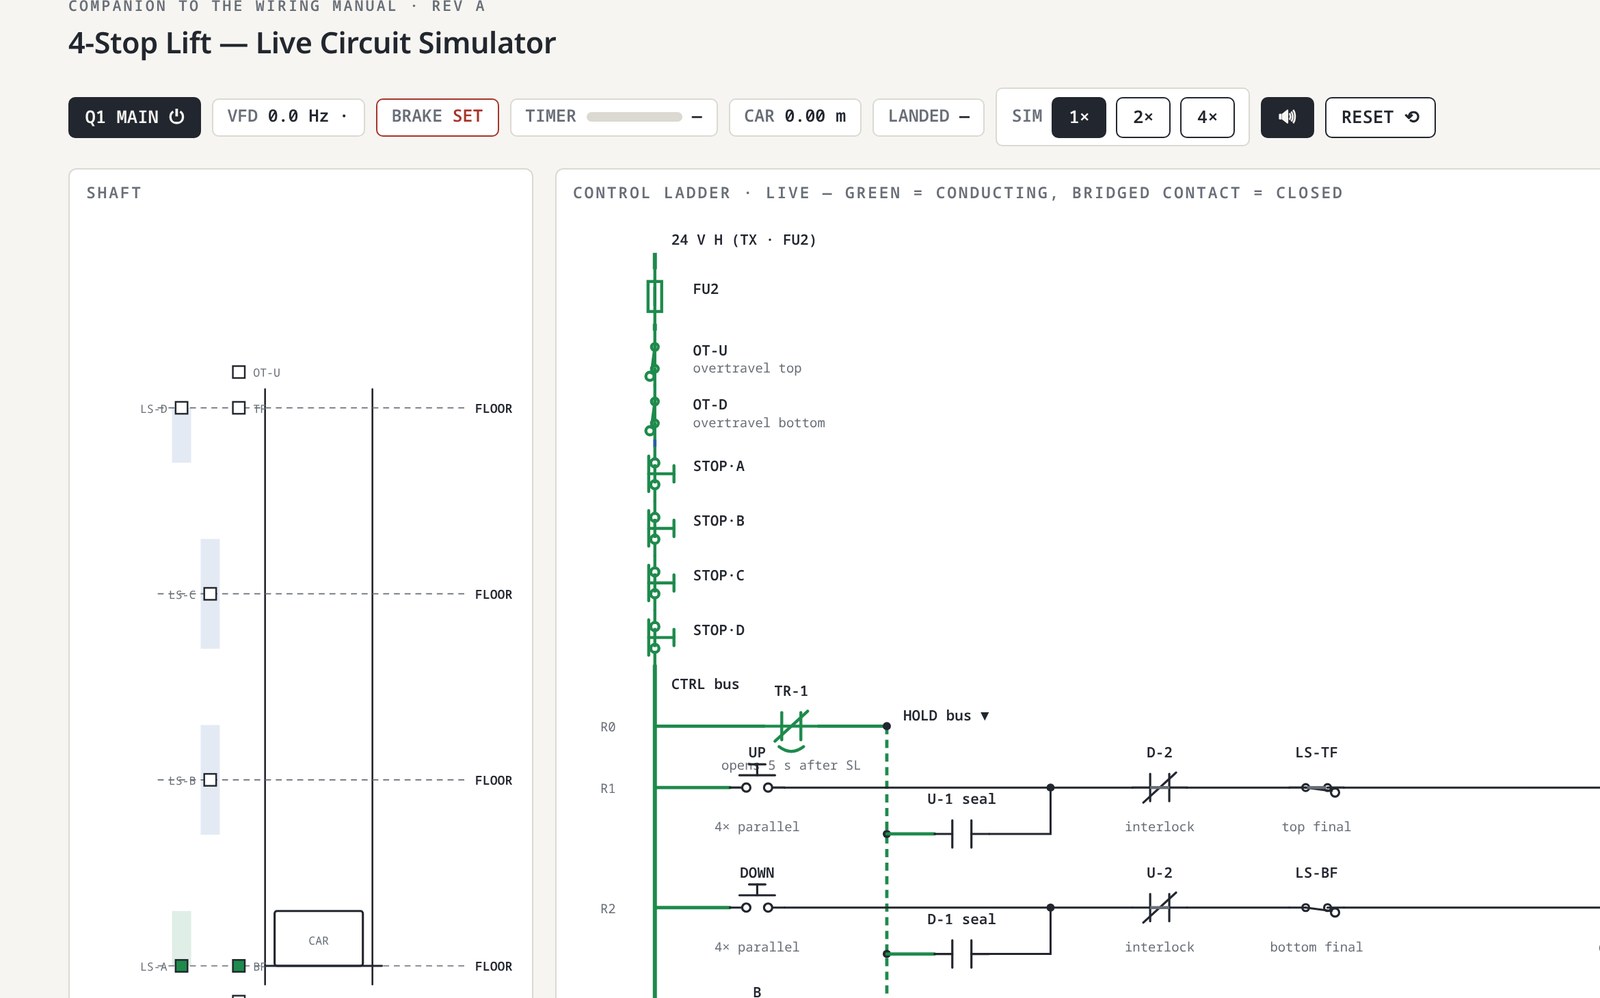Click the LS-C limit switch box

click(x=210, y=594)
